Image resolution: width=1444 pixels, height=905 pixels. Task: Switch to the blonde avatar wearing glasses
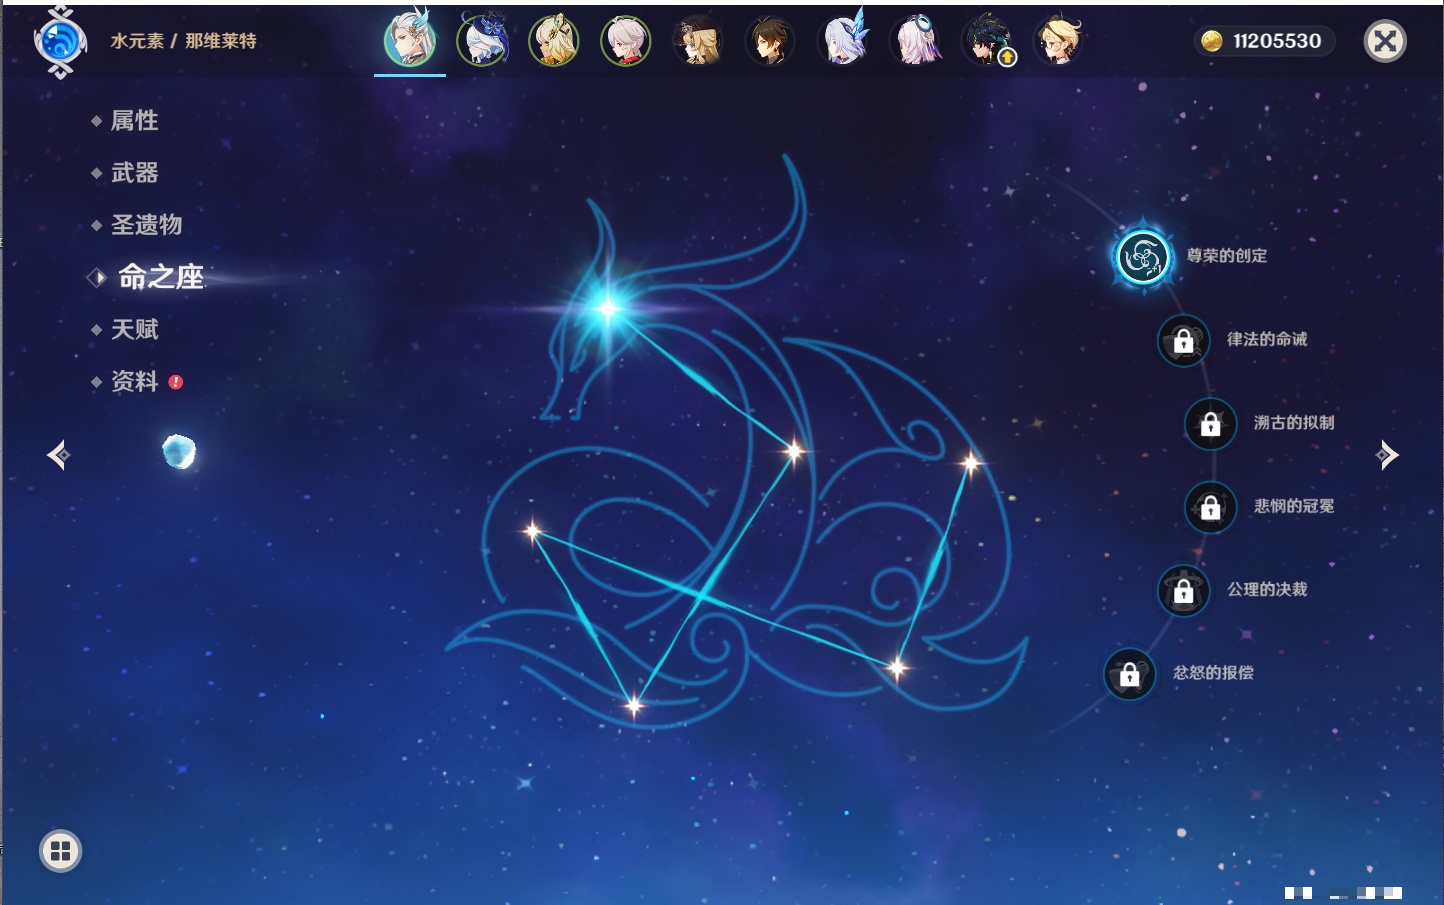(x=1058, y=41)
